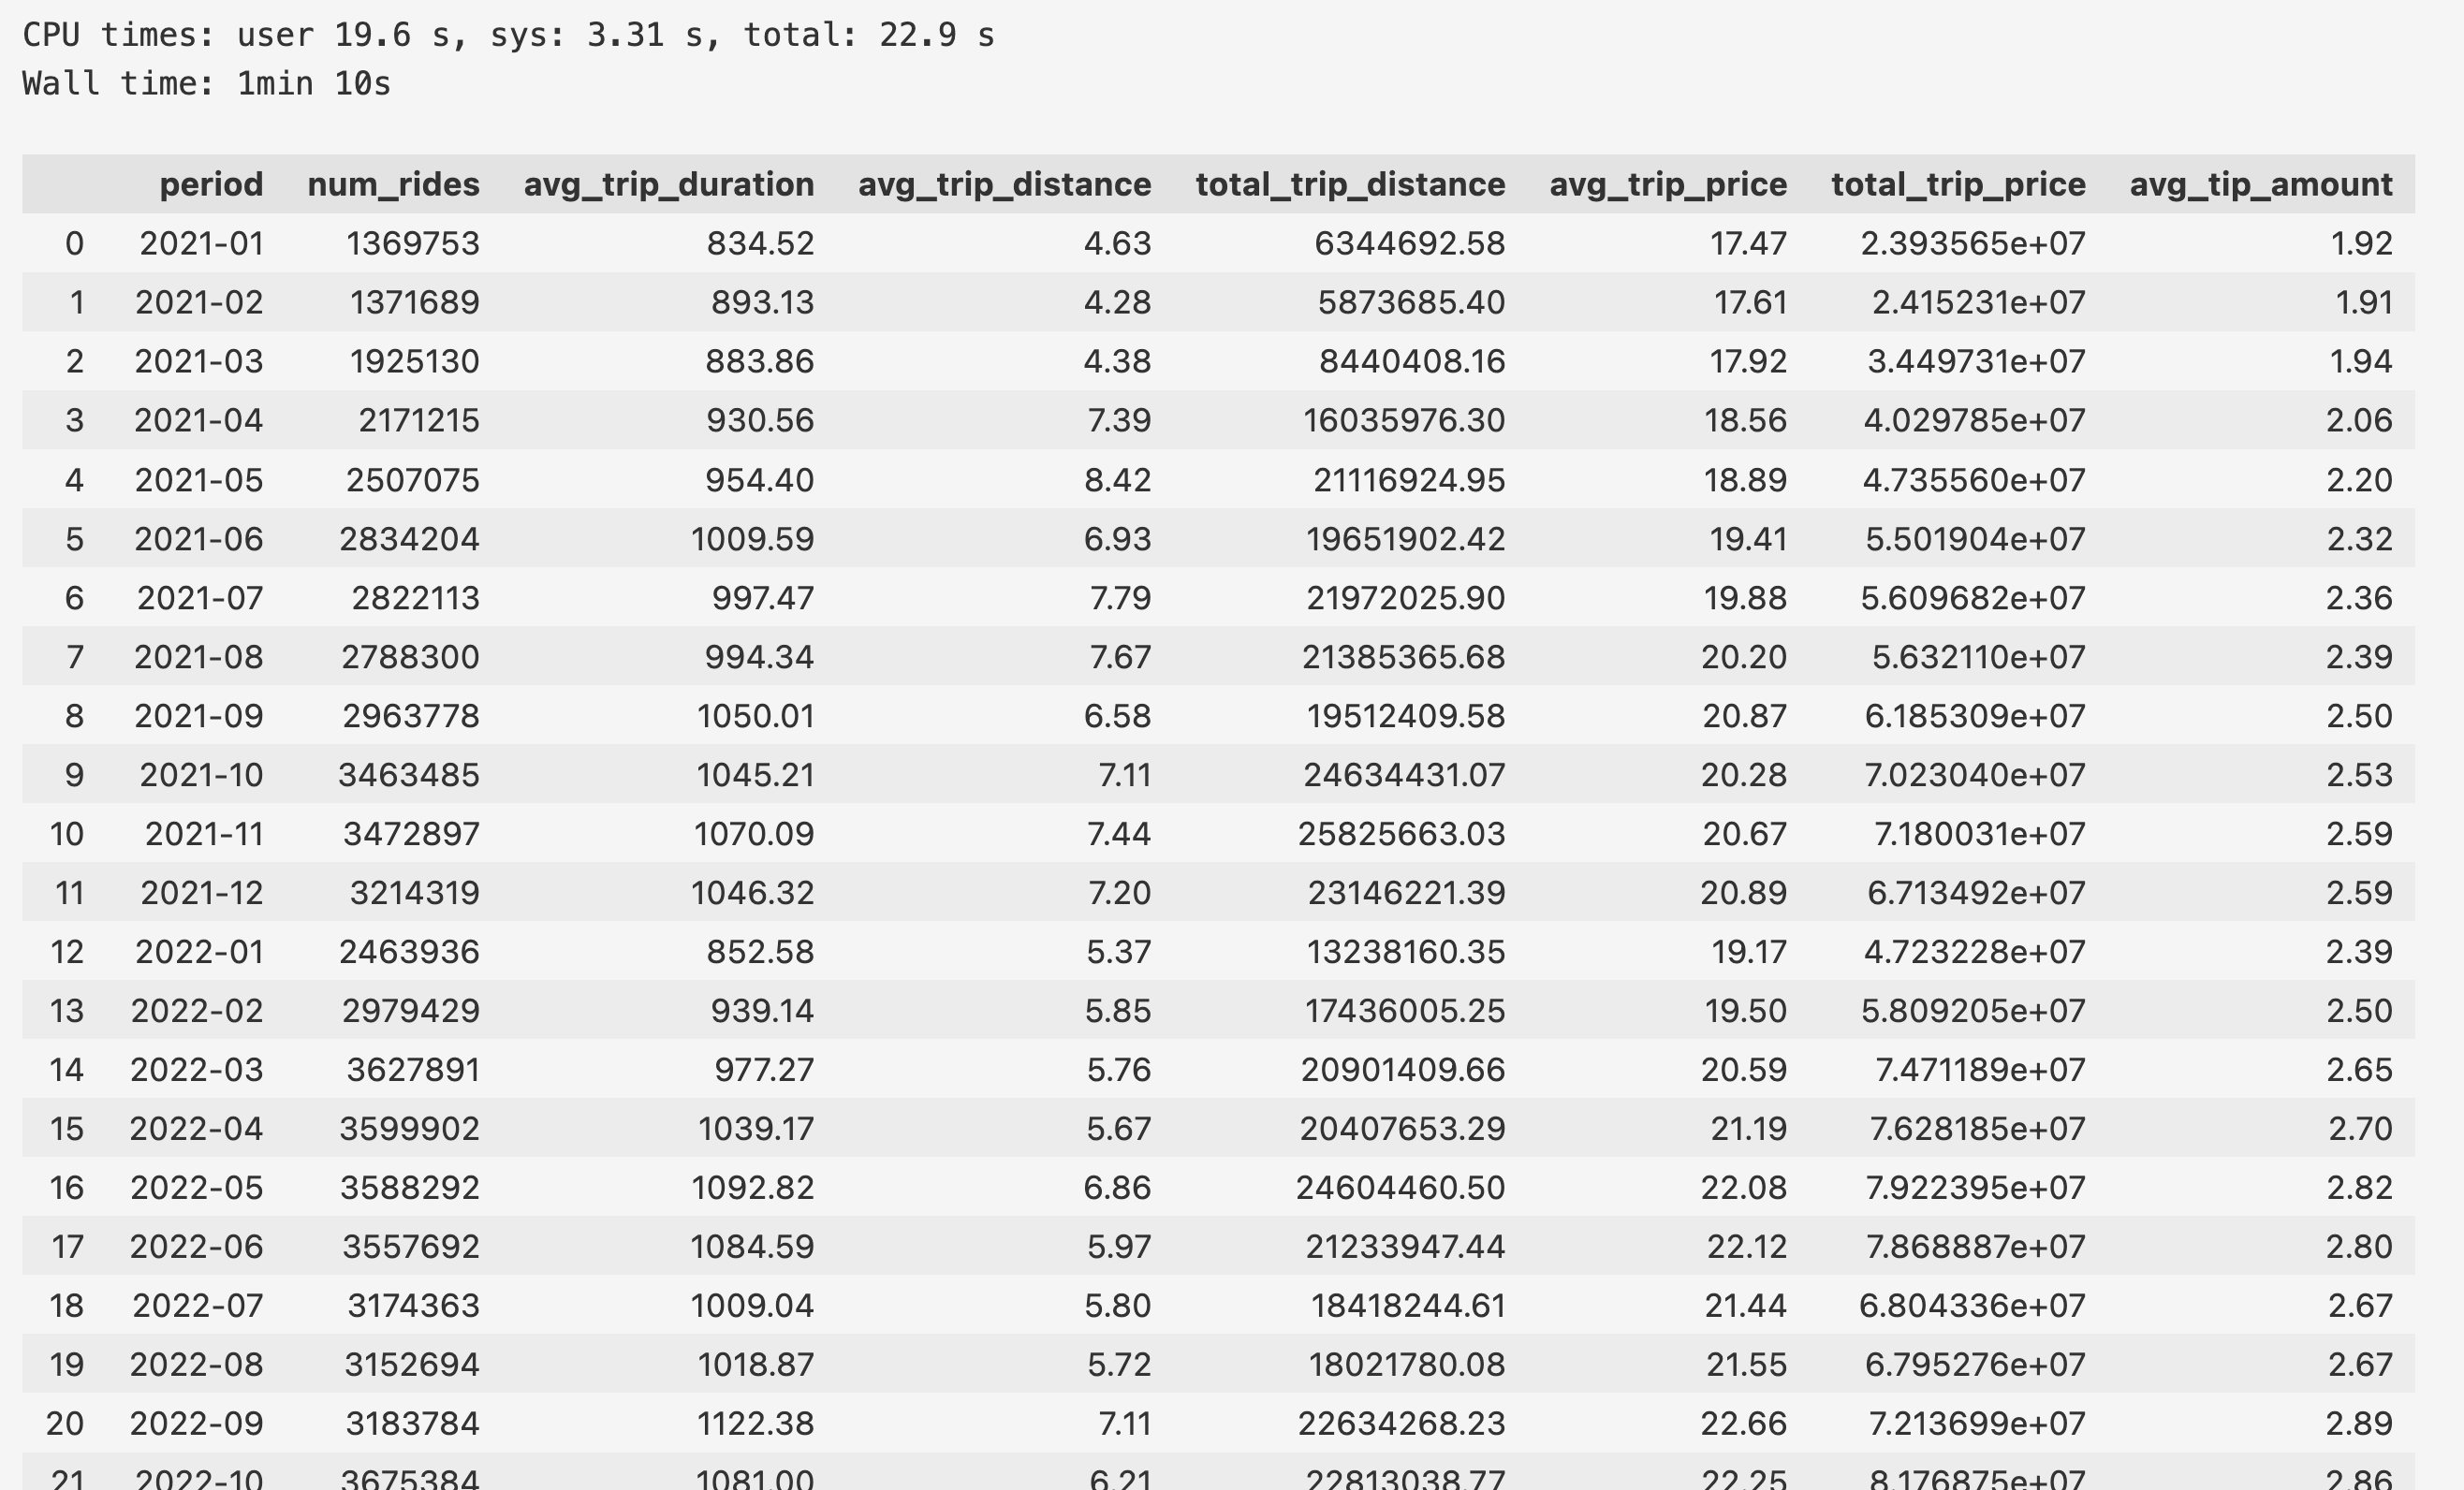Click the Wall time output line
The image size is (2464, 1490).
click(x=207, y=83)
